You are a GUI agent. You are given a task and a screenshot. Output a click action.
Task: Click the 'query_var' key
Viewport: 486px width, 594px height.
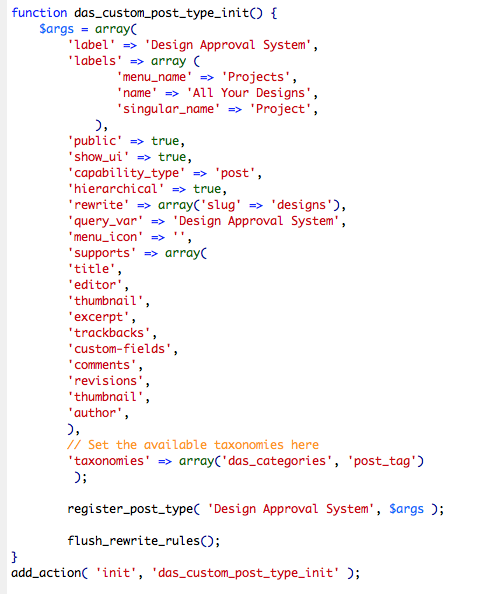105,221
